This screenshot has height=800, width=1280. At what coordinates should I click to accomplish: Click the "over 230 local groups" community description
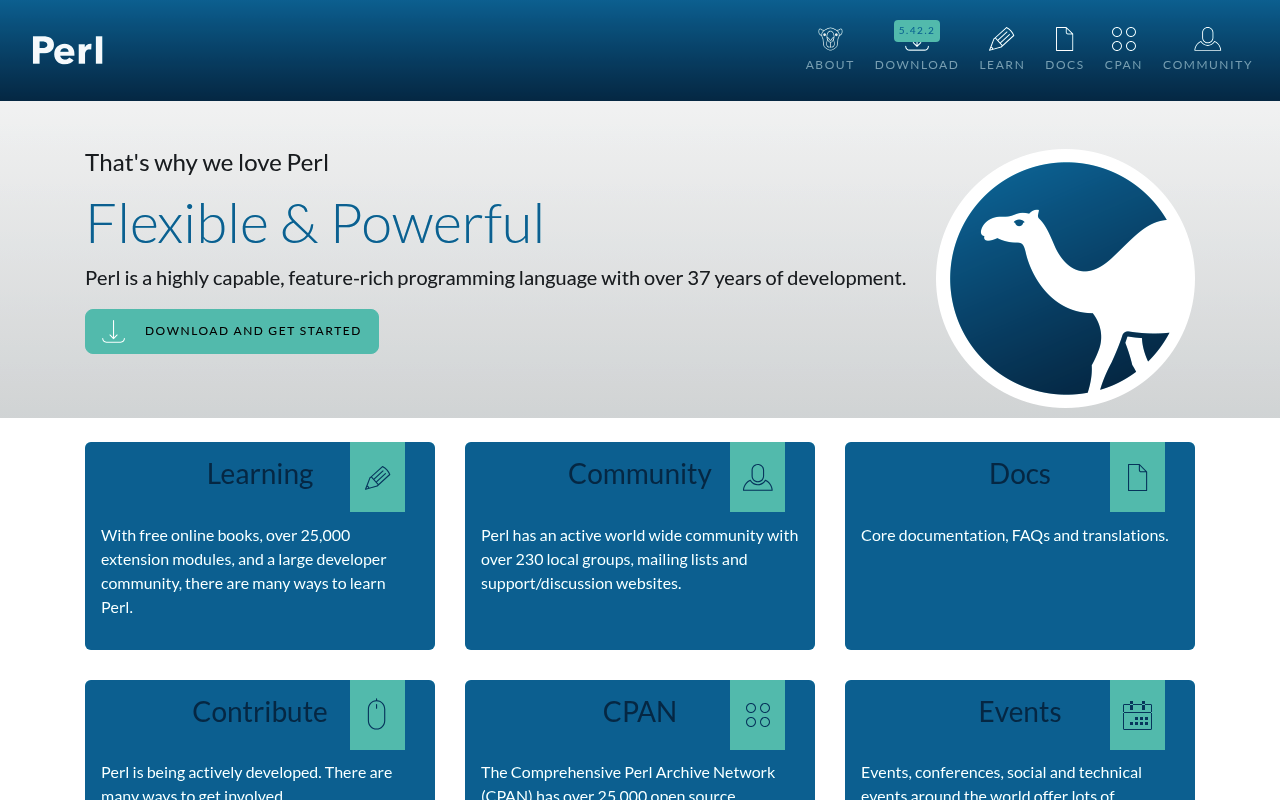(640, 559)
